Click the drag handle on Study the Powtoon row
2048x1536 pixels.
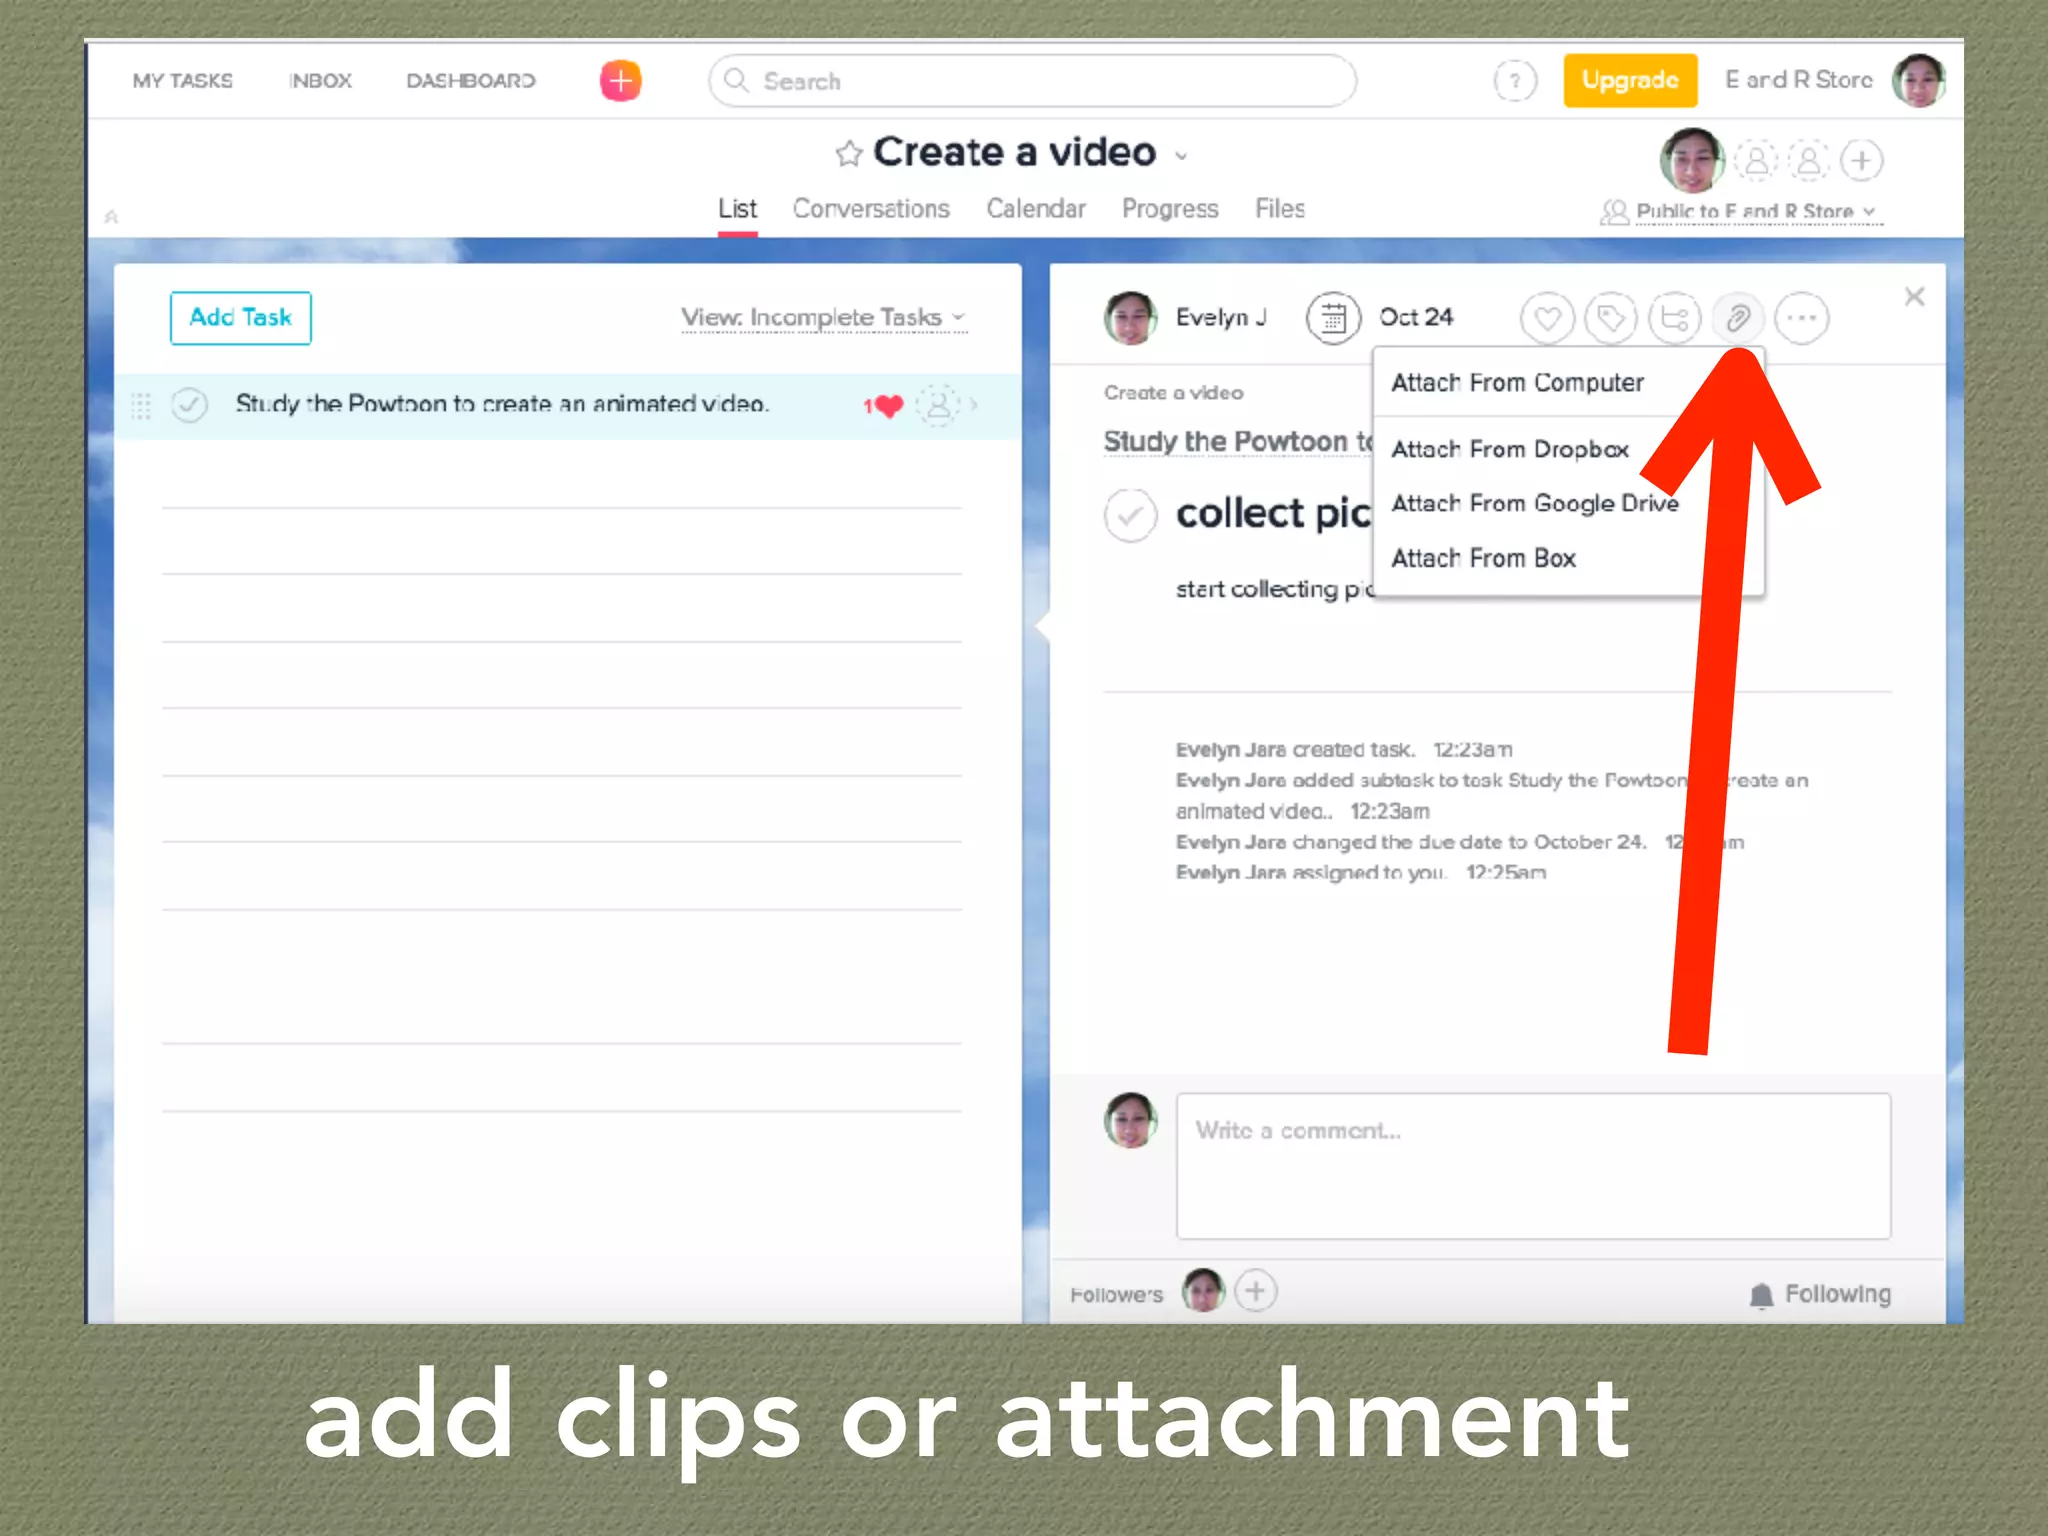(141, 405)
